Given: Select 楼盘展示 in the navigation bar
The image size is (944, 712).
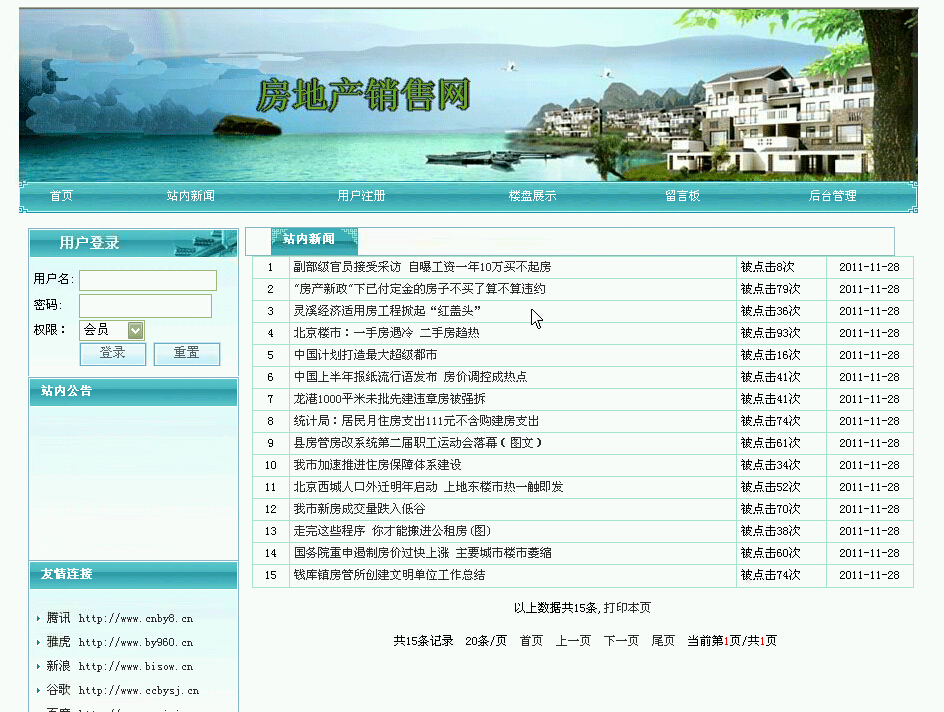Looking at the screenshot, I should (532, 196).
